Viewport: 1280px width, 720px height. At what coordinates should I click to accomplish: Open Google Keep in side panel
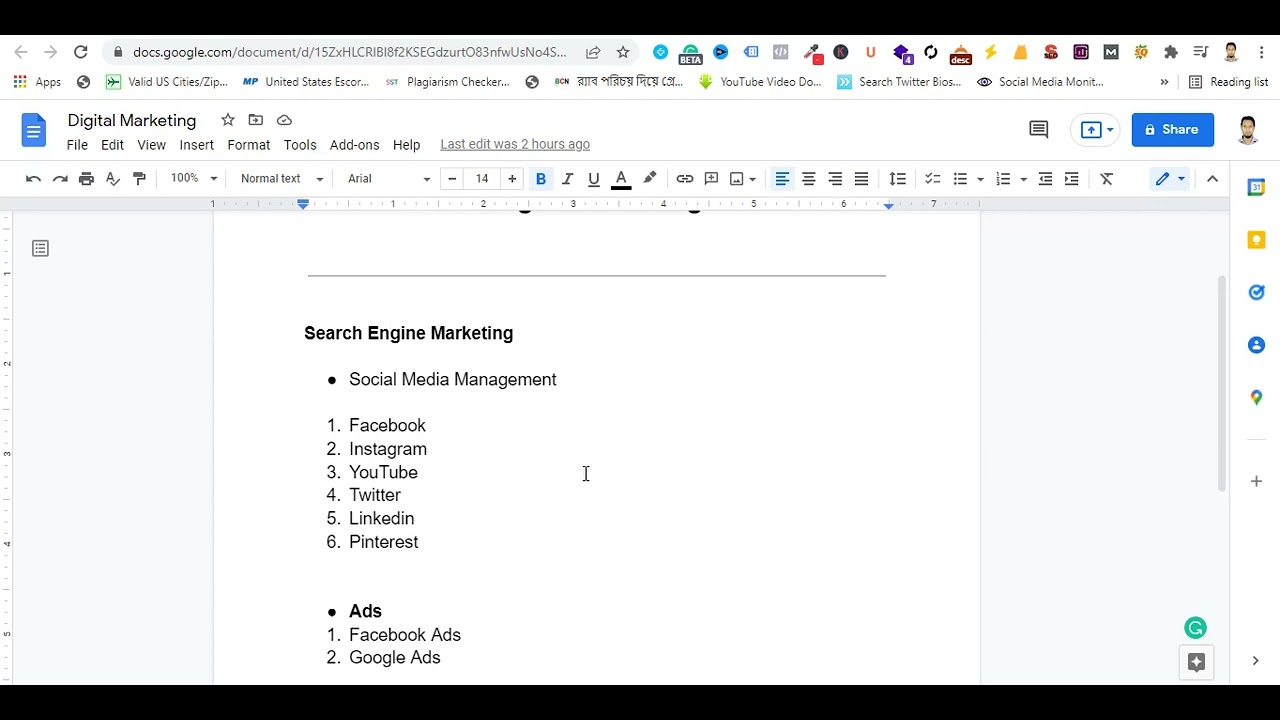click(x=1256, y=240)
